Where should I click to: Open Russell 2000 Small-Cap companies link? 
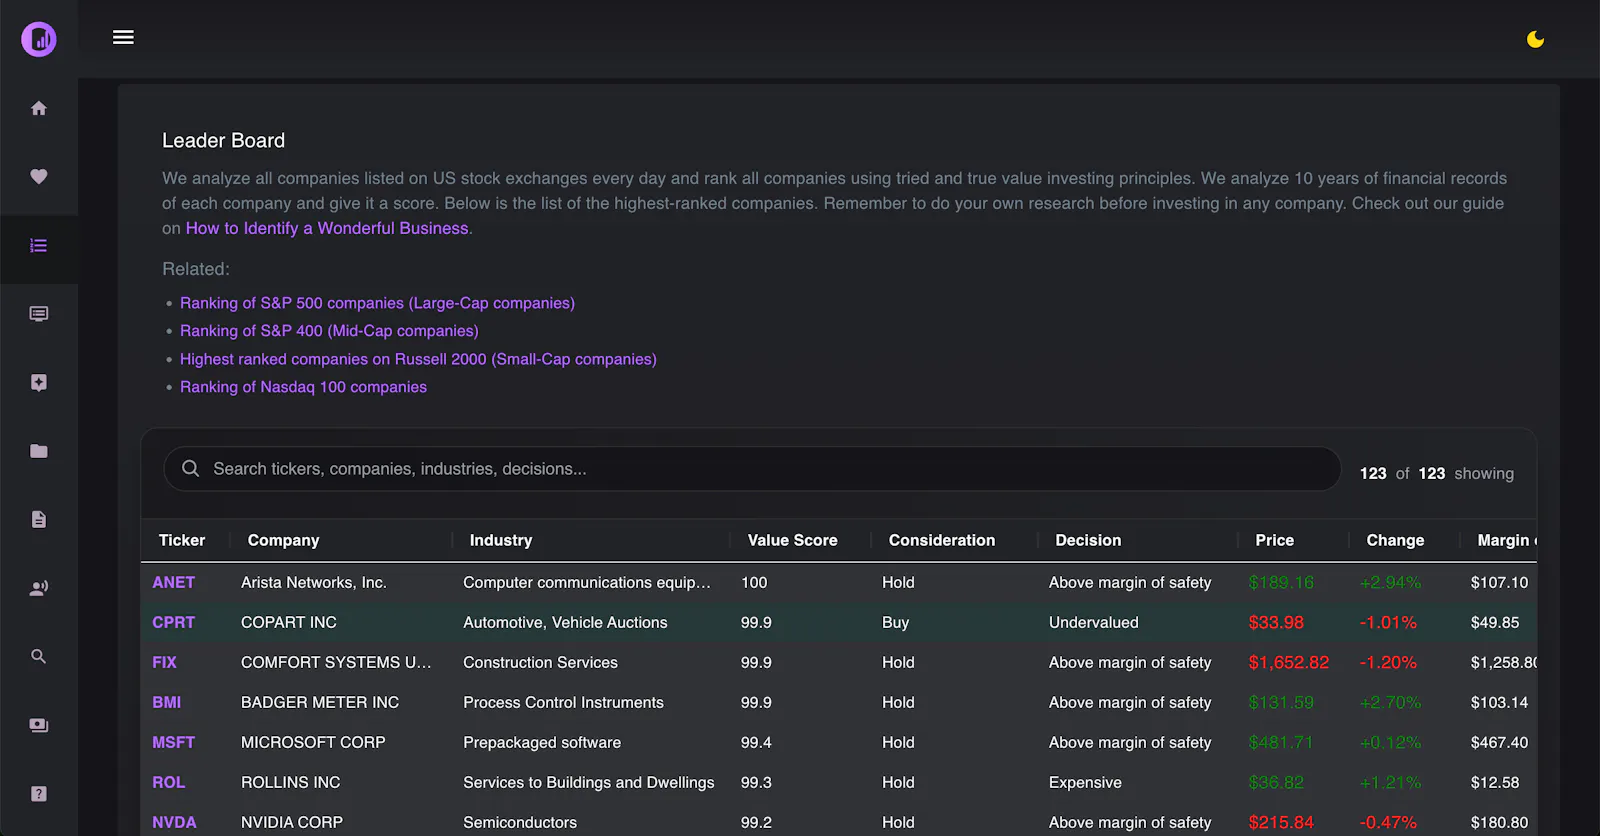(x=418, y=359)
